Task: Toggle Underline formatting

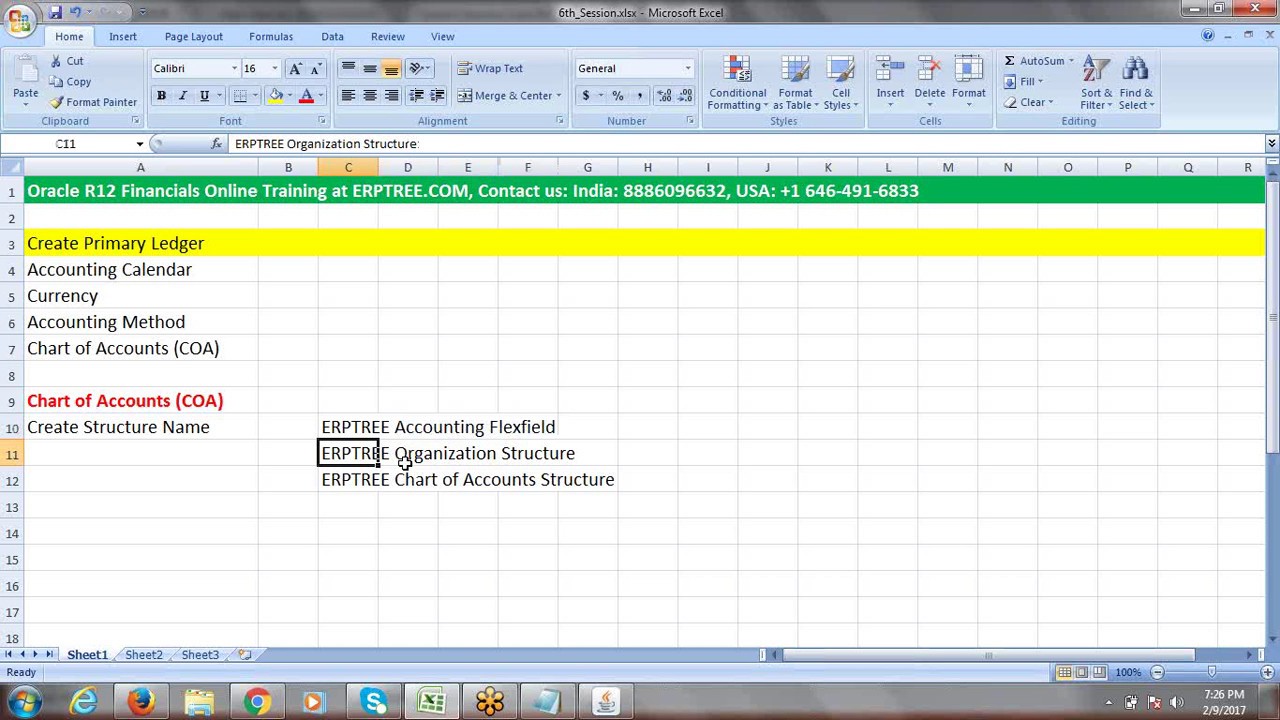Action: [x=204, y=96]
